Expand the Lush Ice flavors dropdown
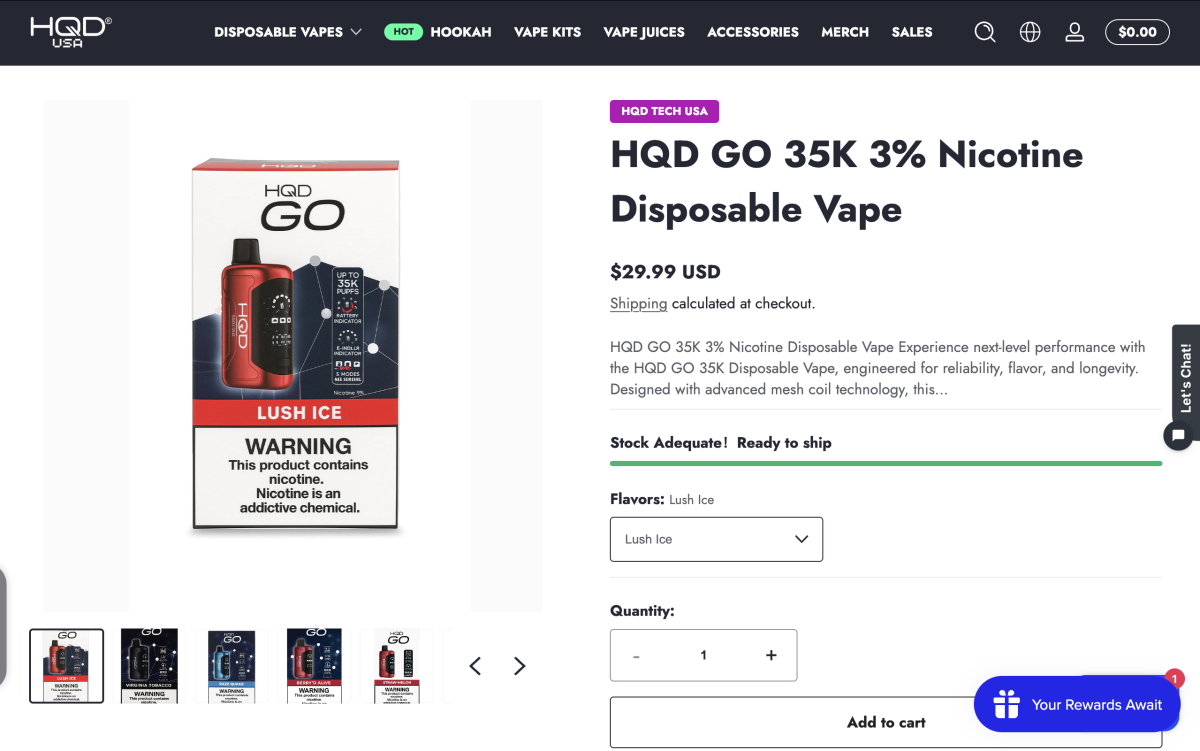This screenshot has height=751, width=1200. pyautogui.click(x=716, y=539)
